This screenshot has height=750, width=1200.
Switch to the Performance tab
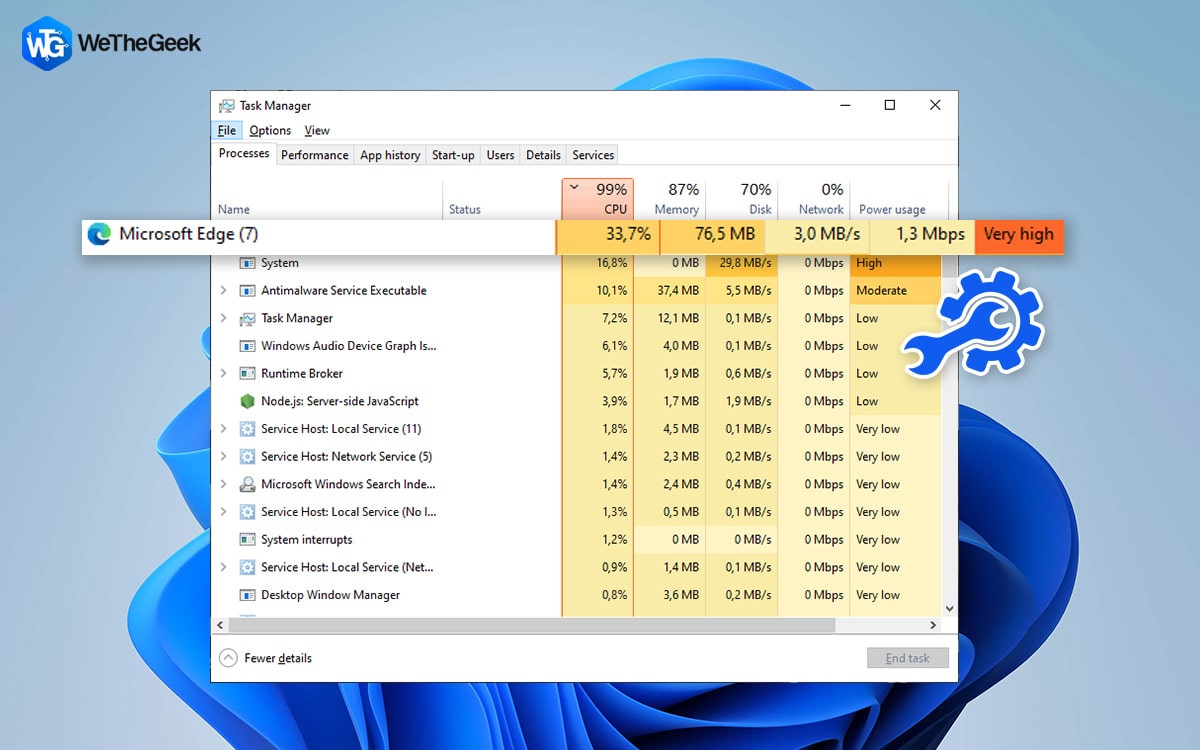[314, 155]
